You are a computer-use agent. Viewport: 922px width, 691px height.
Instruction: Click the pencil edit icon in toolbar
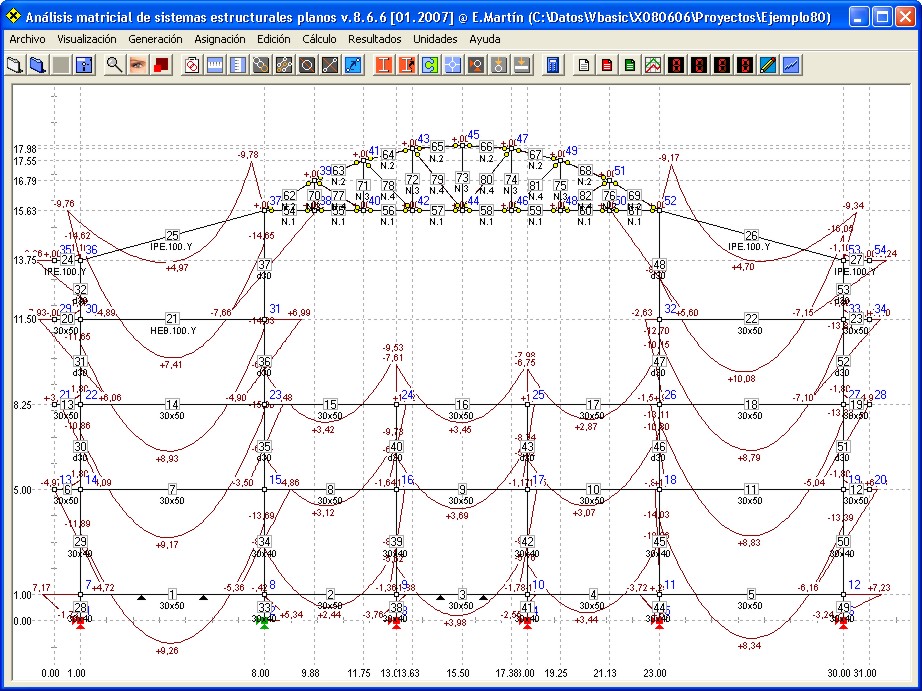tap(768, 66)
